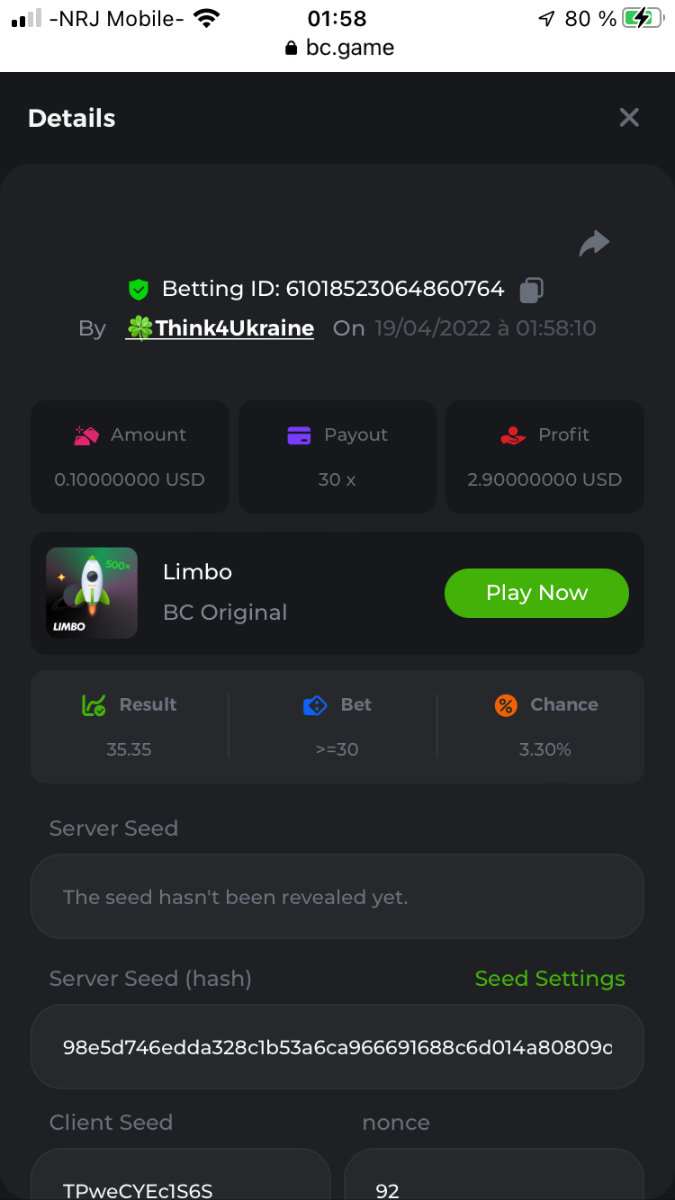The height and width of the screenshot is (1200, 675).
Task: Click the nonce value field
Action: tap(493, 1180)
